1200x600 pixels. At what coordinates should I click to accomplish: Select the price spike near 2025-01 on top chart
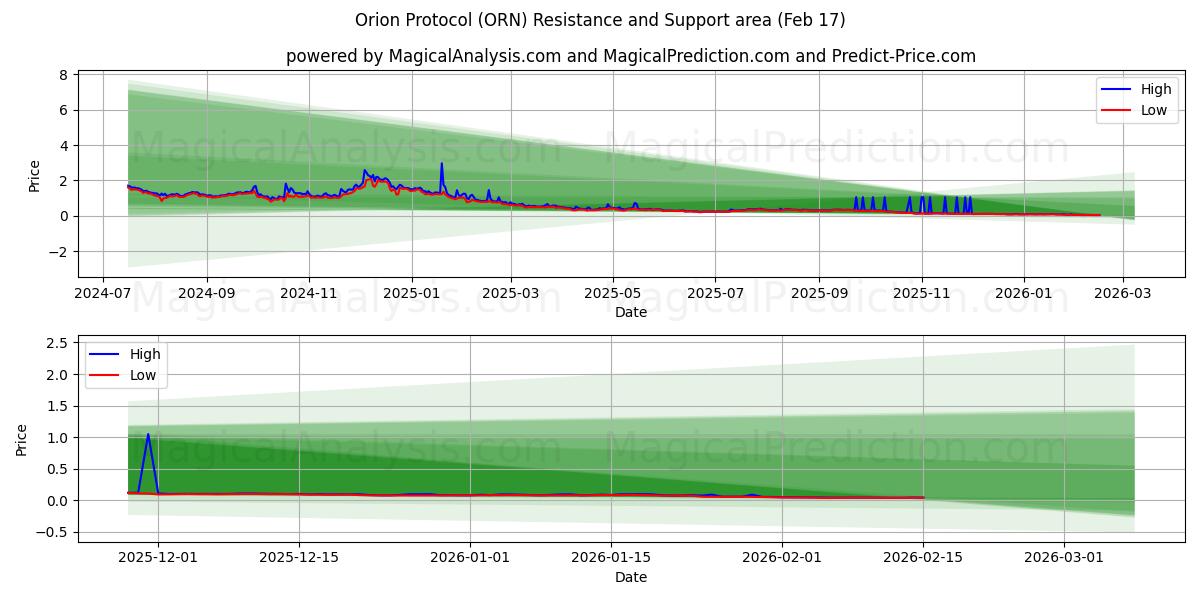442,165
